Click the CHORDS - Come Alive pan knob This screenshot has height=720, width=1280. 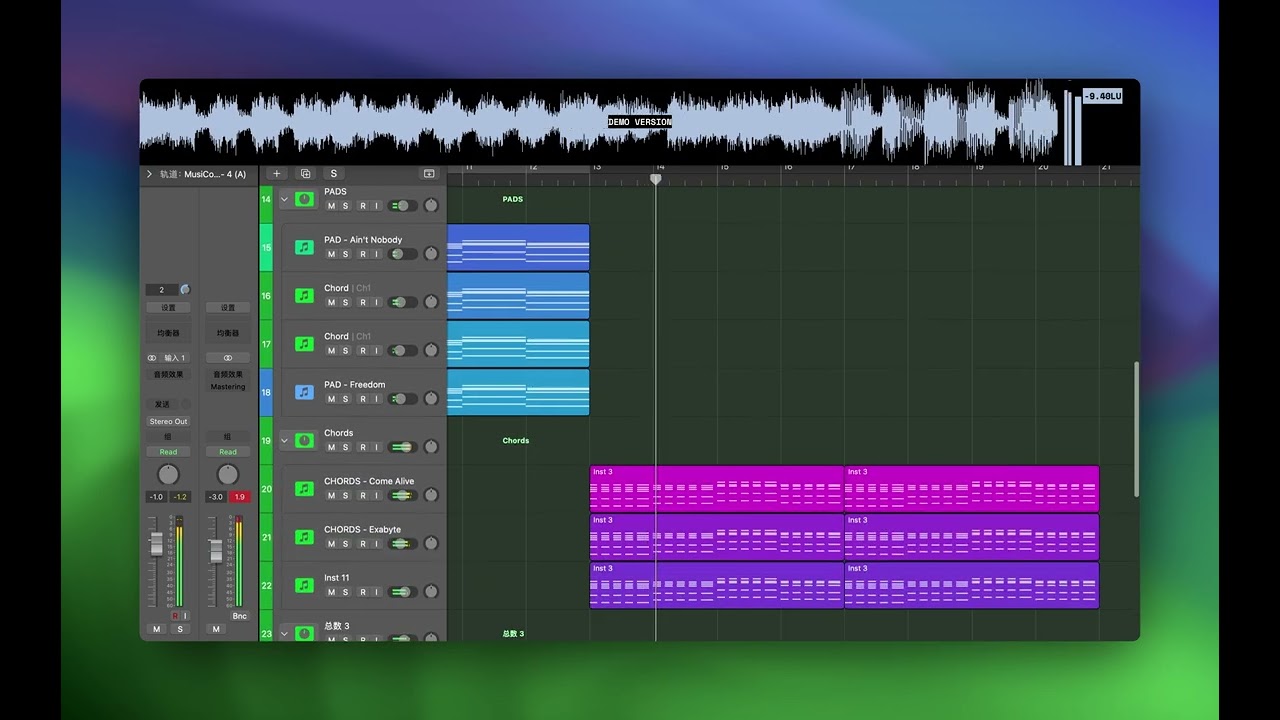[x=431, y=495]
